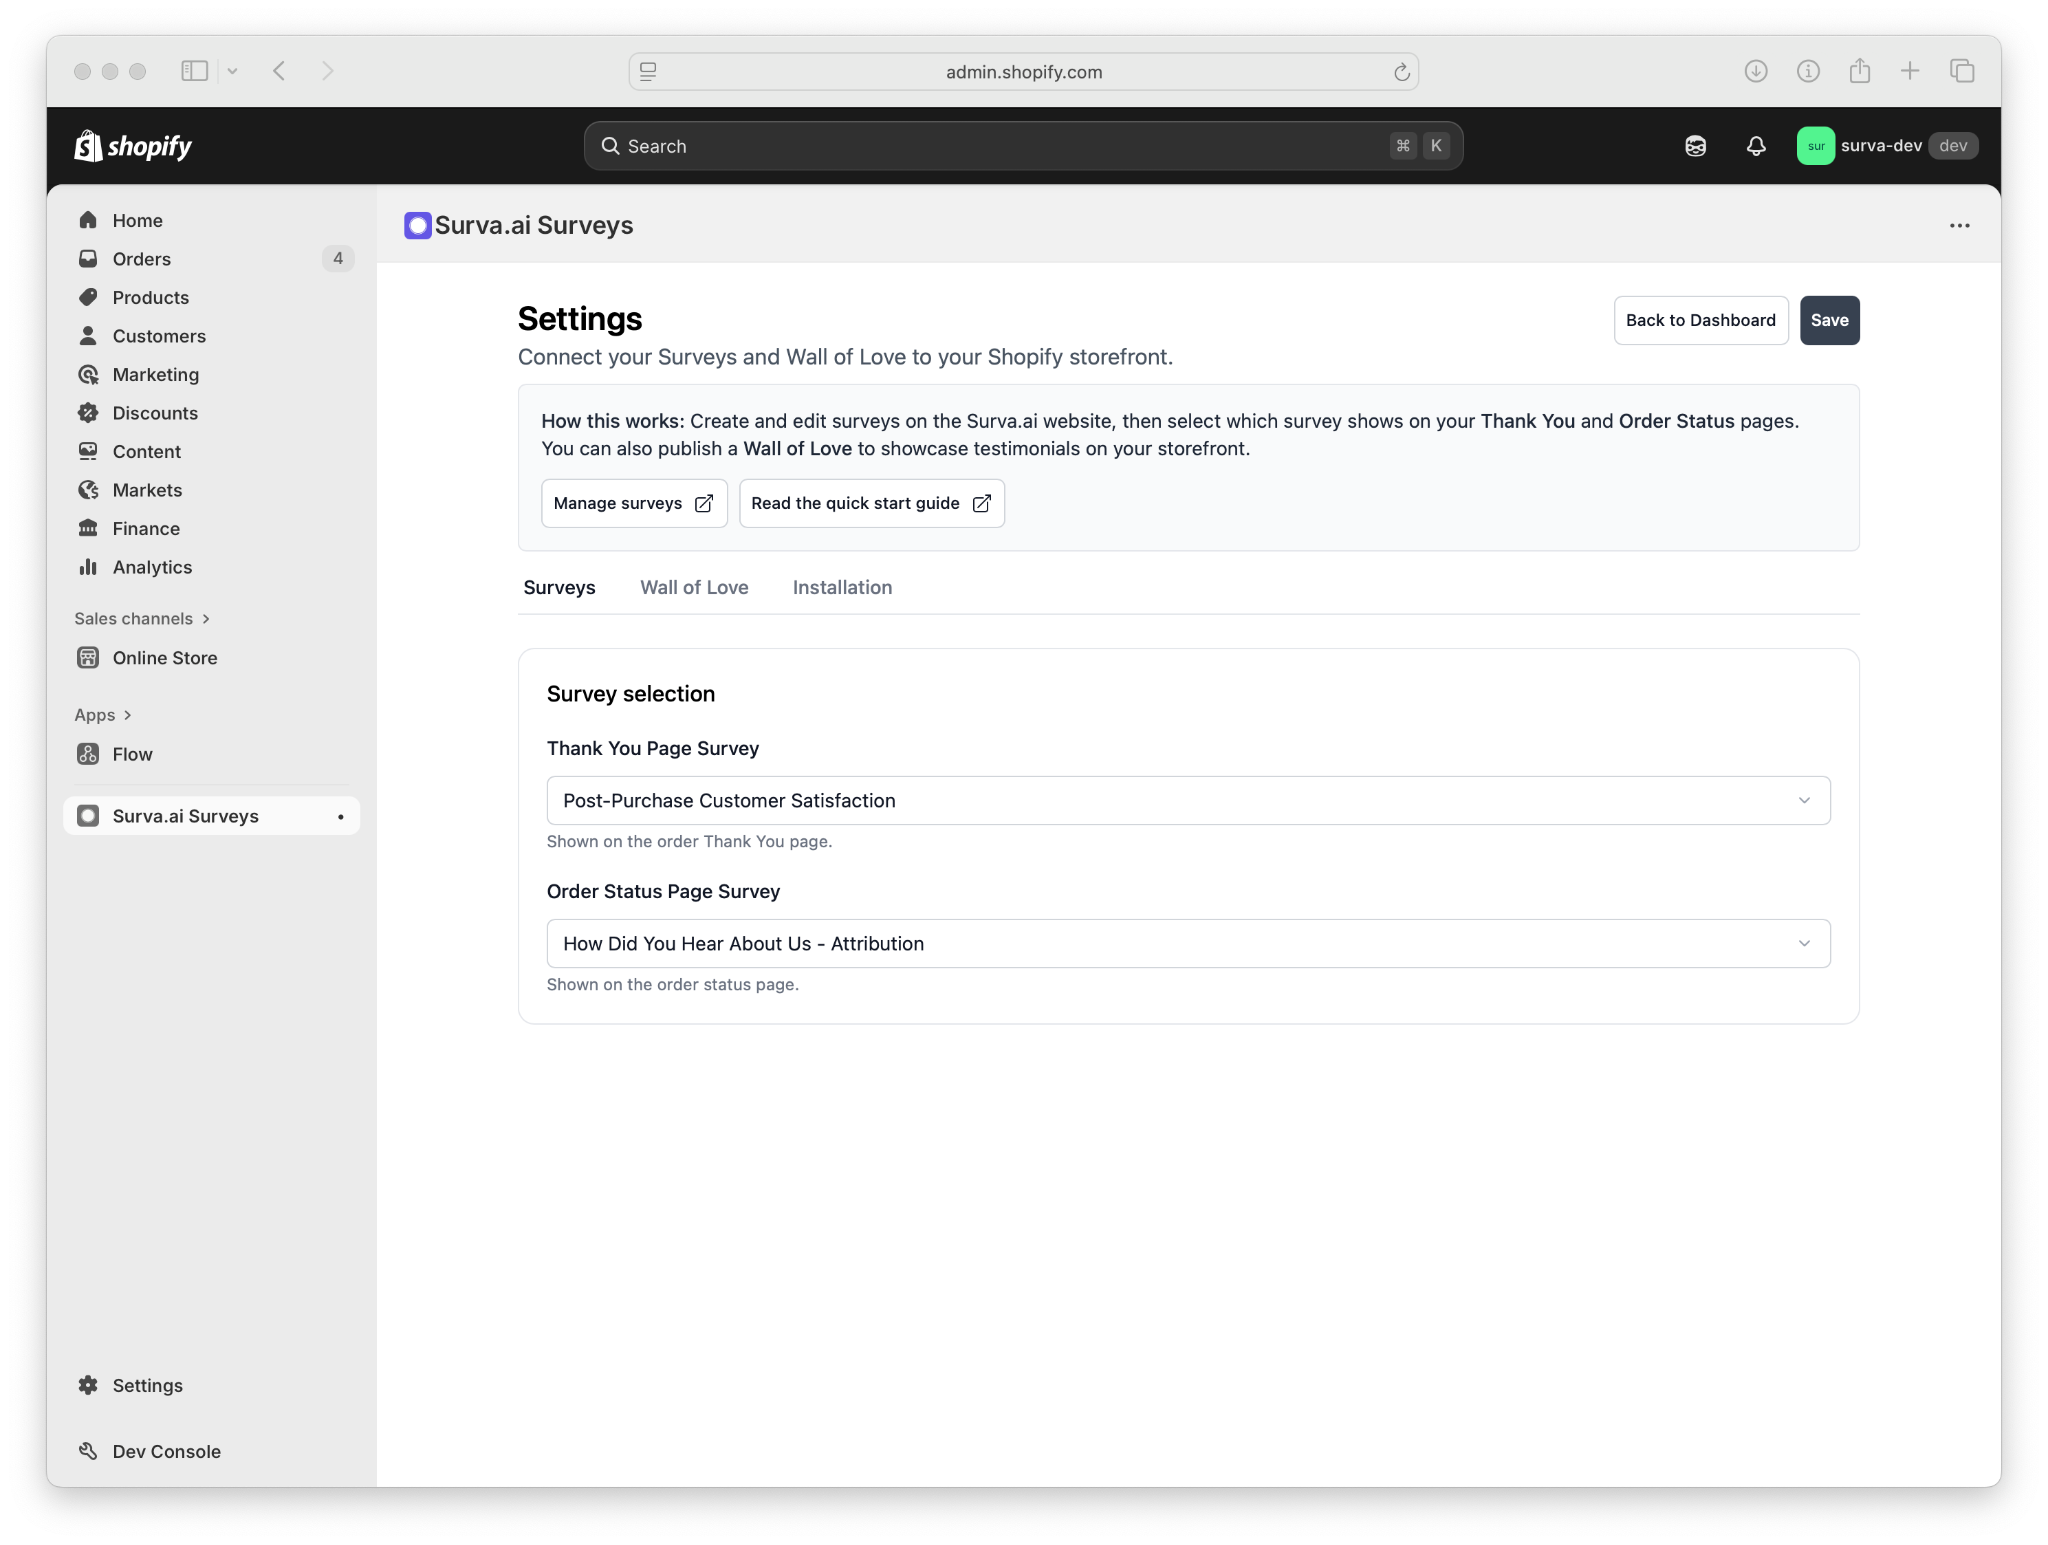Expand the Sales channels section
This screenshot has width=2048, height=1545.
pos(206,619)
